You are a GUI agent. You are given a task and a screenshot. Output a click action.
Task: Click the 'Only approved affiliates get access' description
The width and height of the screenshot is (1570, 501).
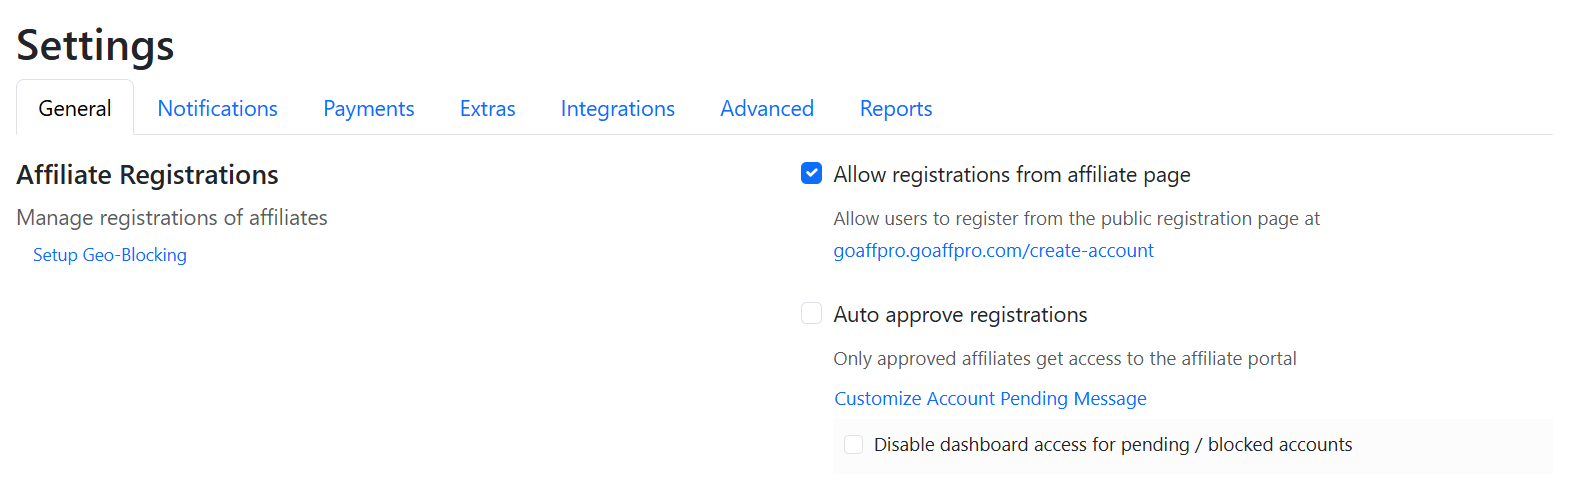point(1064,358)
